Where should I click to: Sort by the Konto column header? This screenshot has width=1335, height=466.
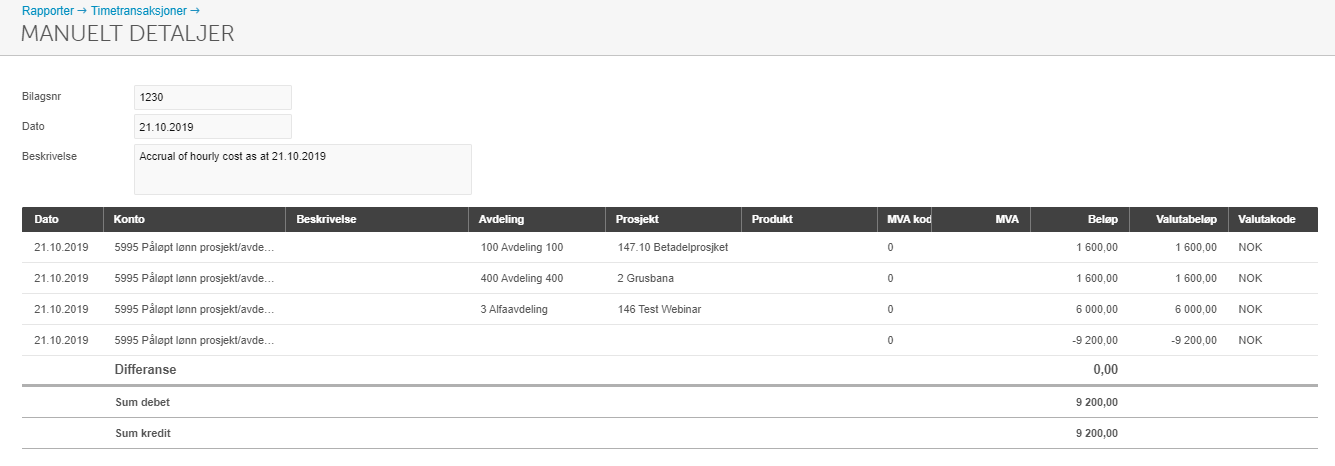(x=195, y=219)
